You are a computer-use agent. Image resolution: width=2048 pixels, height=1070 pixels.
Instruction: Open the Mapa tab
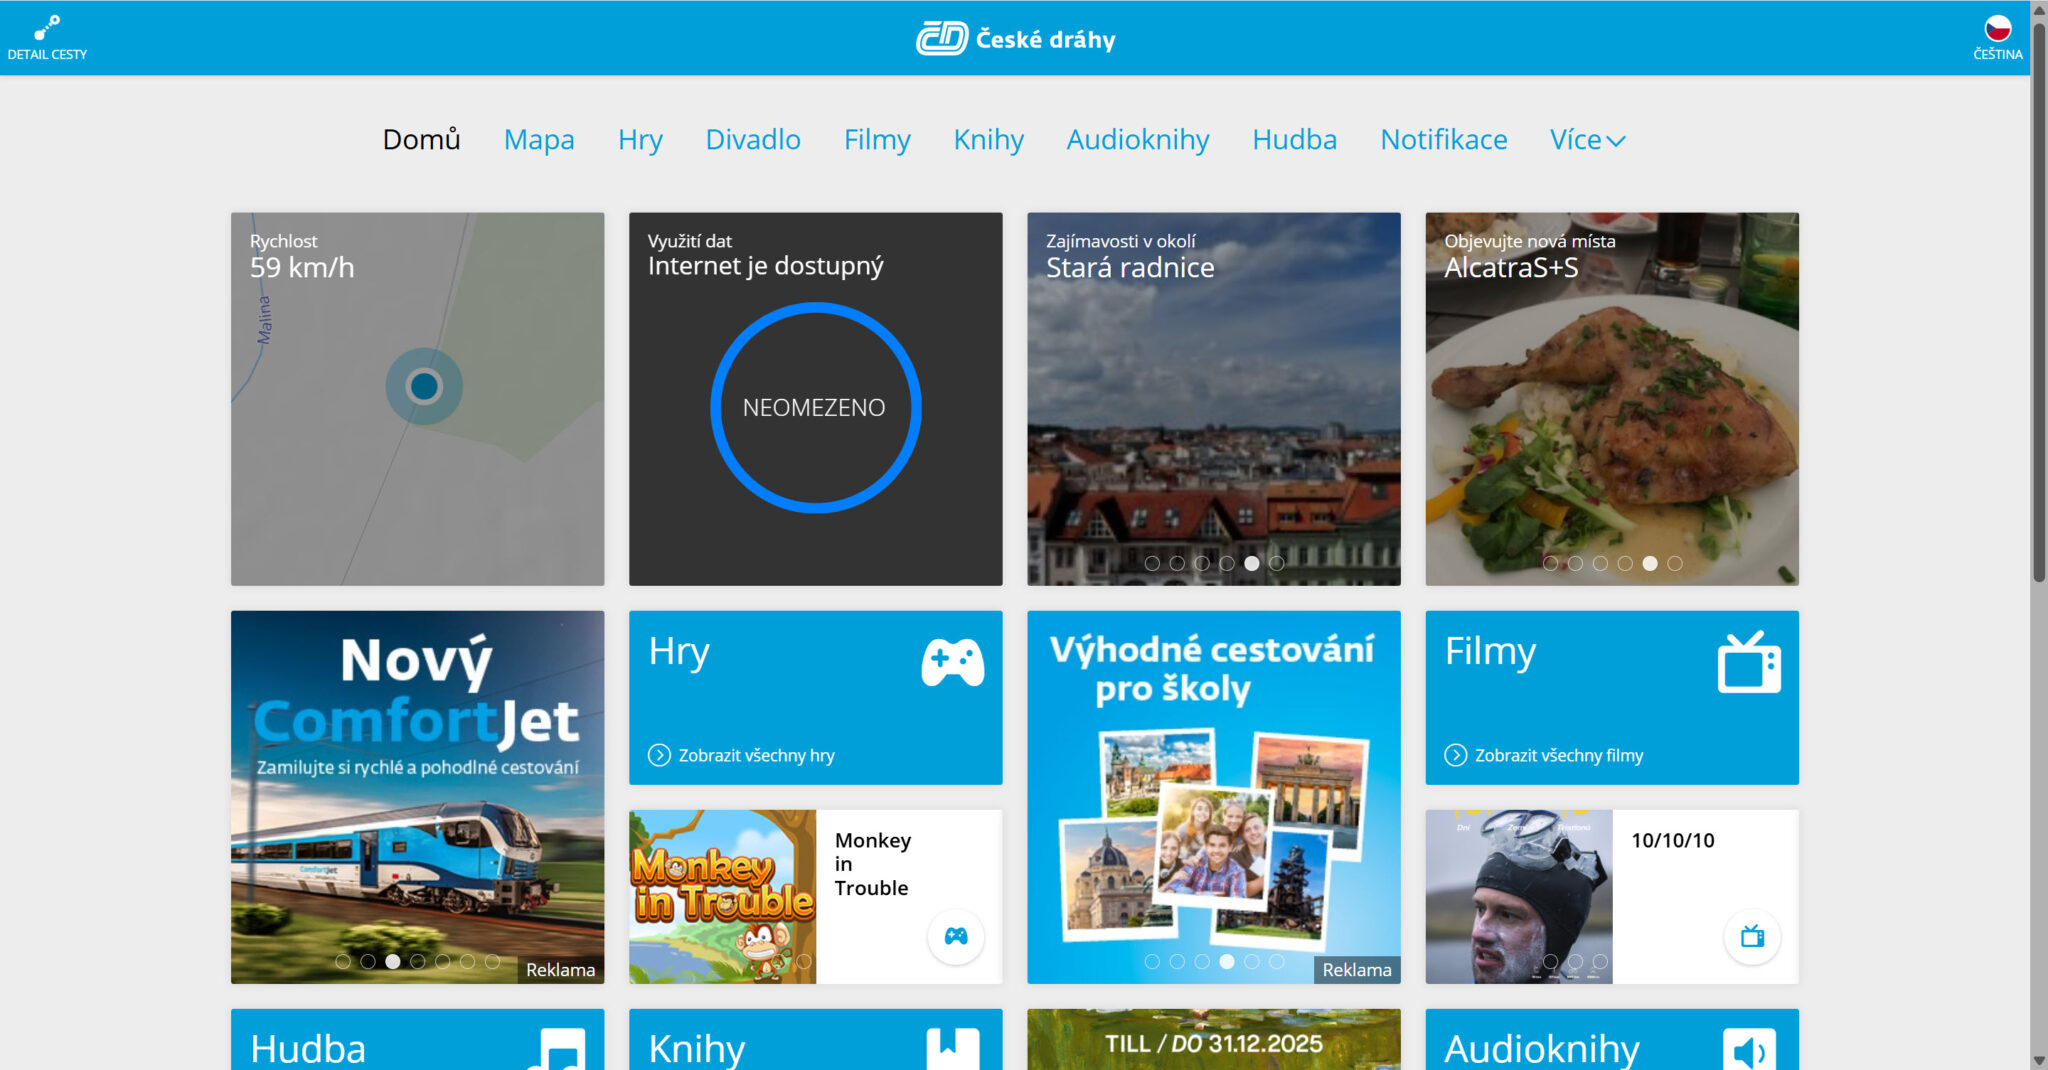pyautogui.click(x=539, y=140)
